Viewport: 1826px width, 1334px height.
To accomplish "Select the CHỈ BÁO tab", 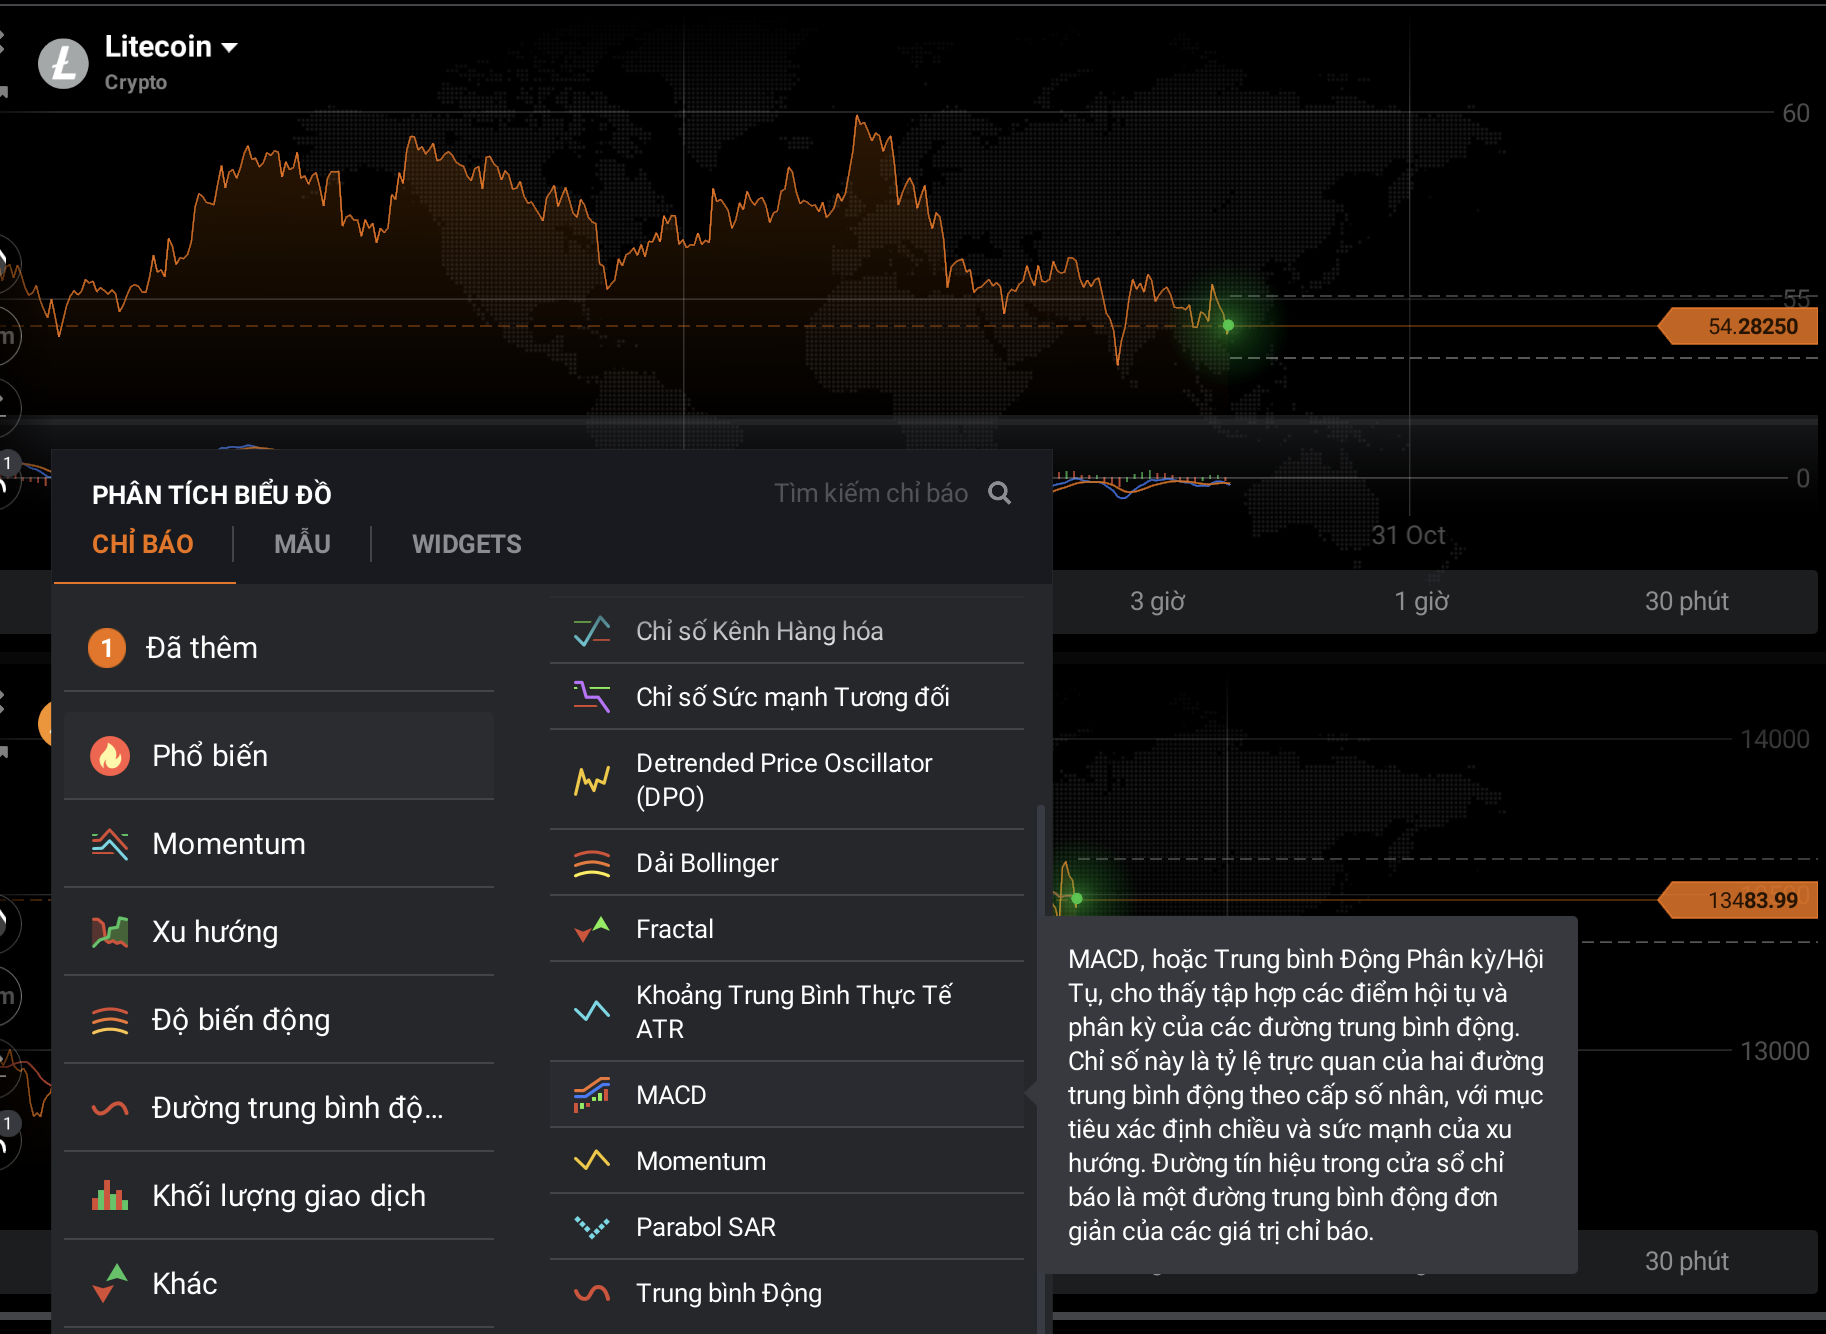I will (143, 544).
